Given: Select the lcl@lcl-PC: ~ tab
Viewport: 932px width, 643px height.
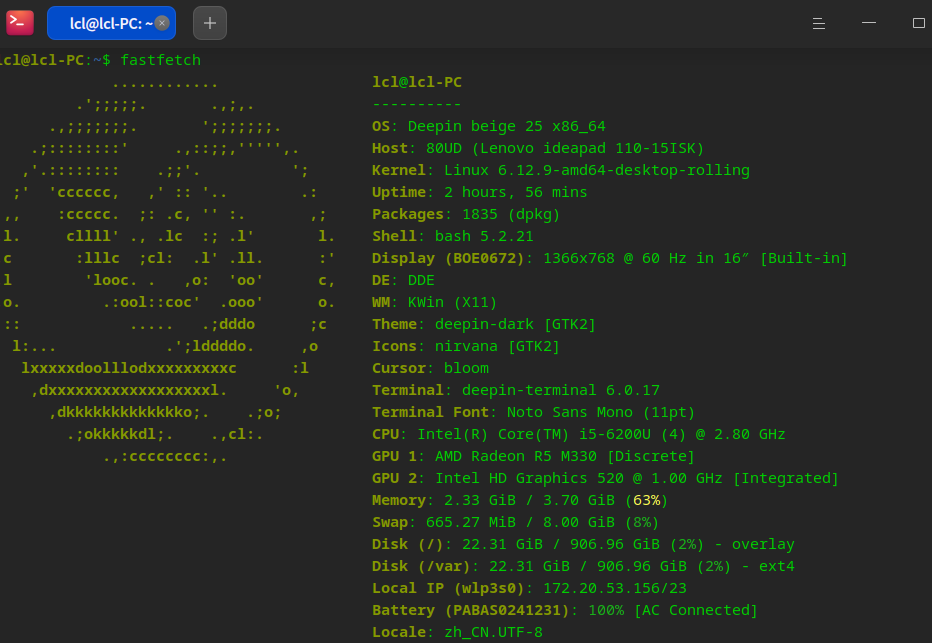Looking at the screenshot, I should pyautogui.click(x=111, y=23).
